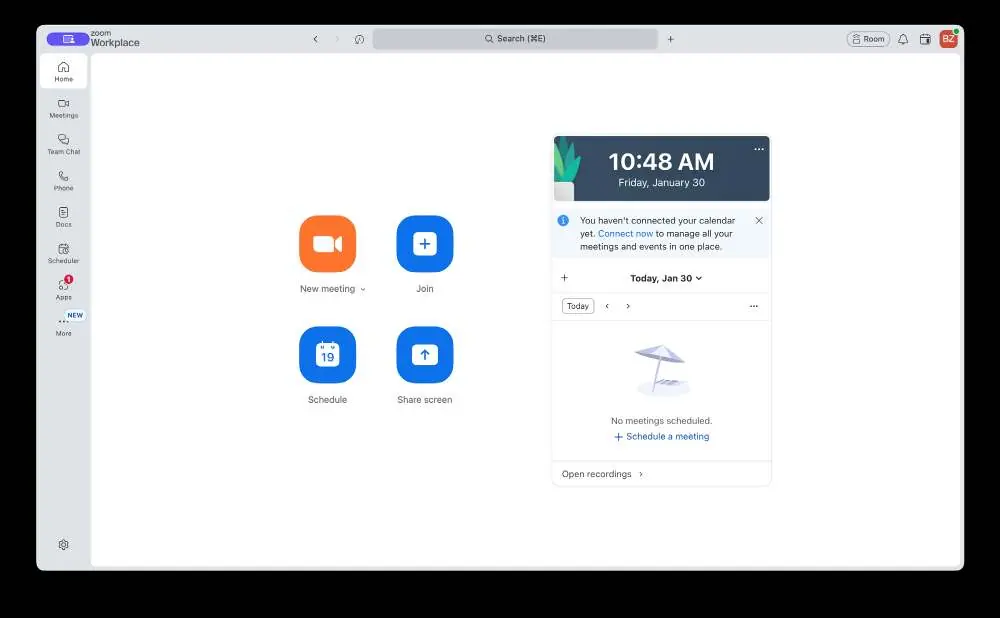Click the info icon in calendar notice
This screenshot has height=618, width=1000.
563,221
